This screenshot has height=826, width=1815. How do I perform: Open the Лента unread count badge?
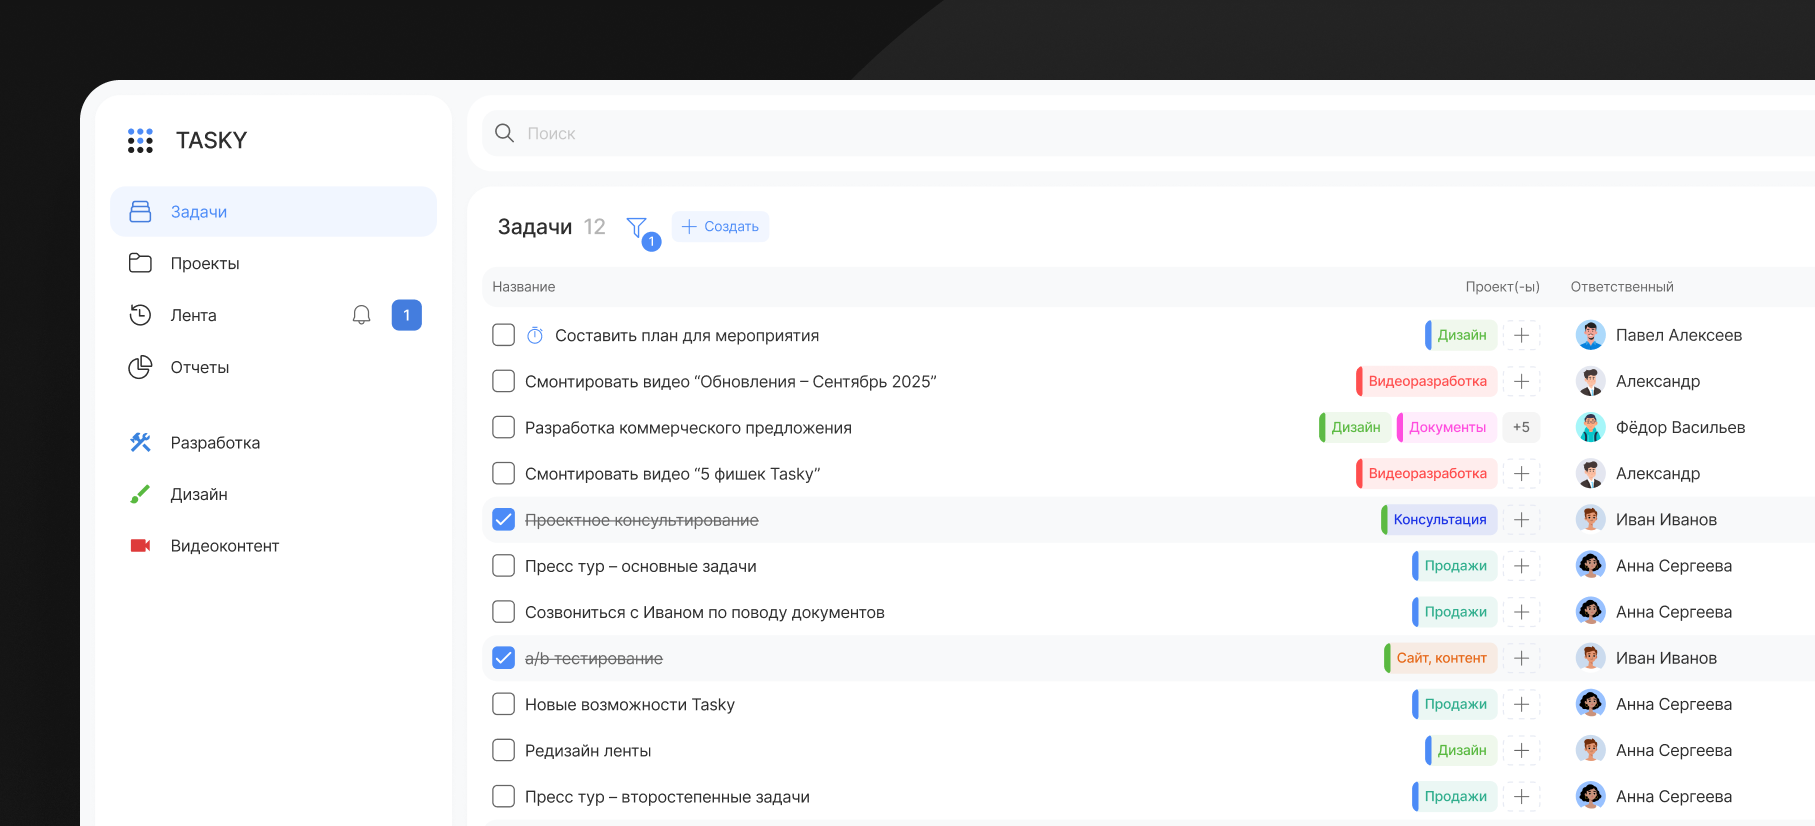(x=406, y=315)
